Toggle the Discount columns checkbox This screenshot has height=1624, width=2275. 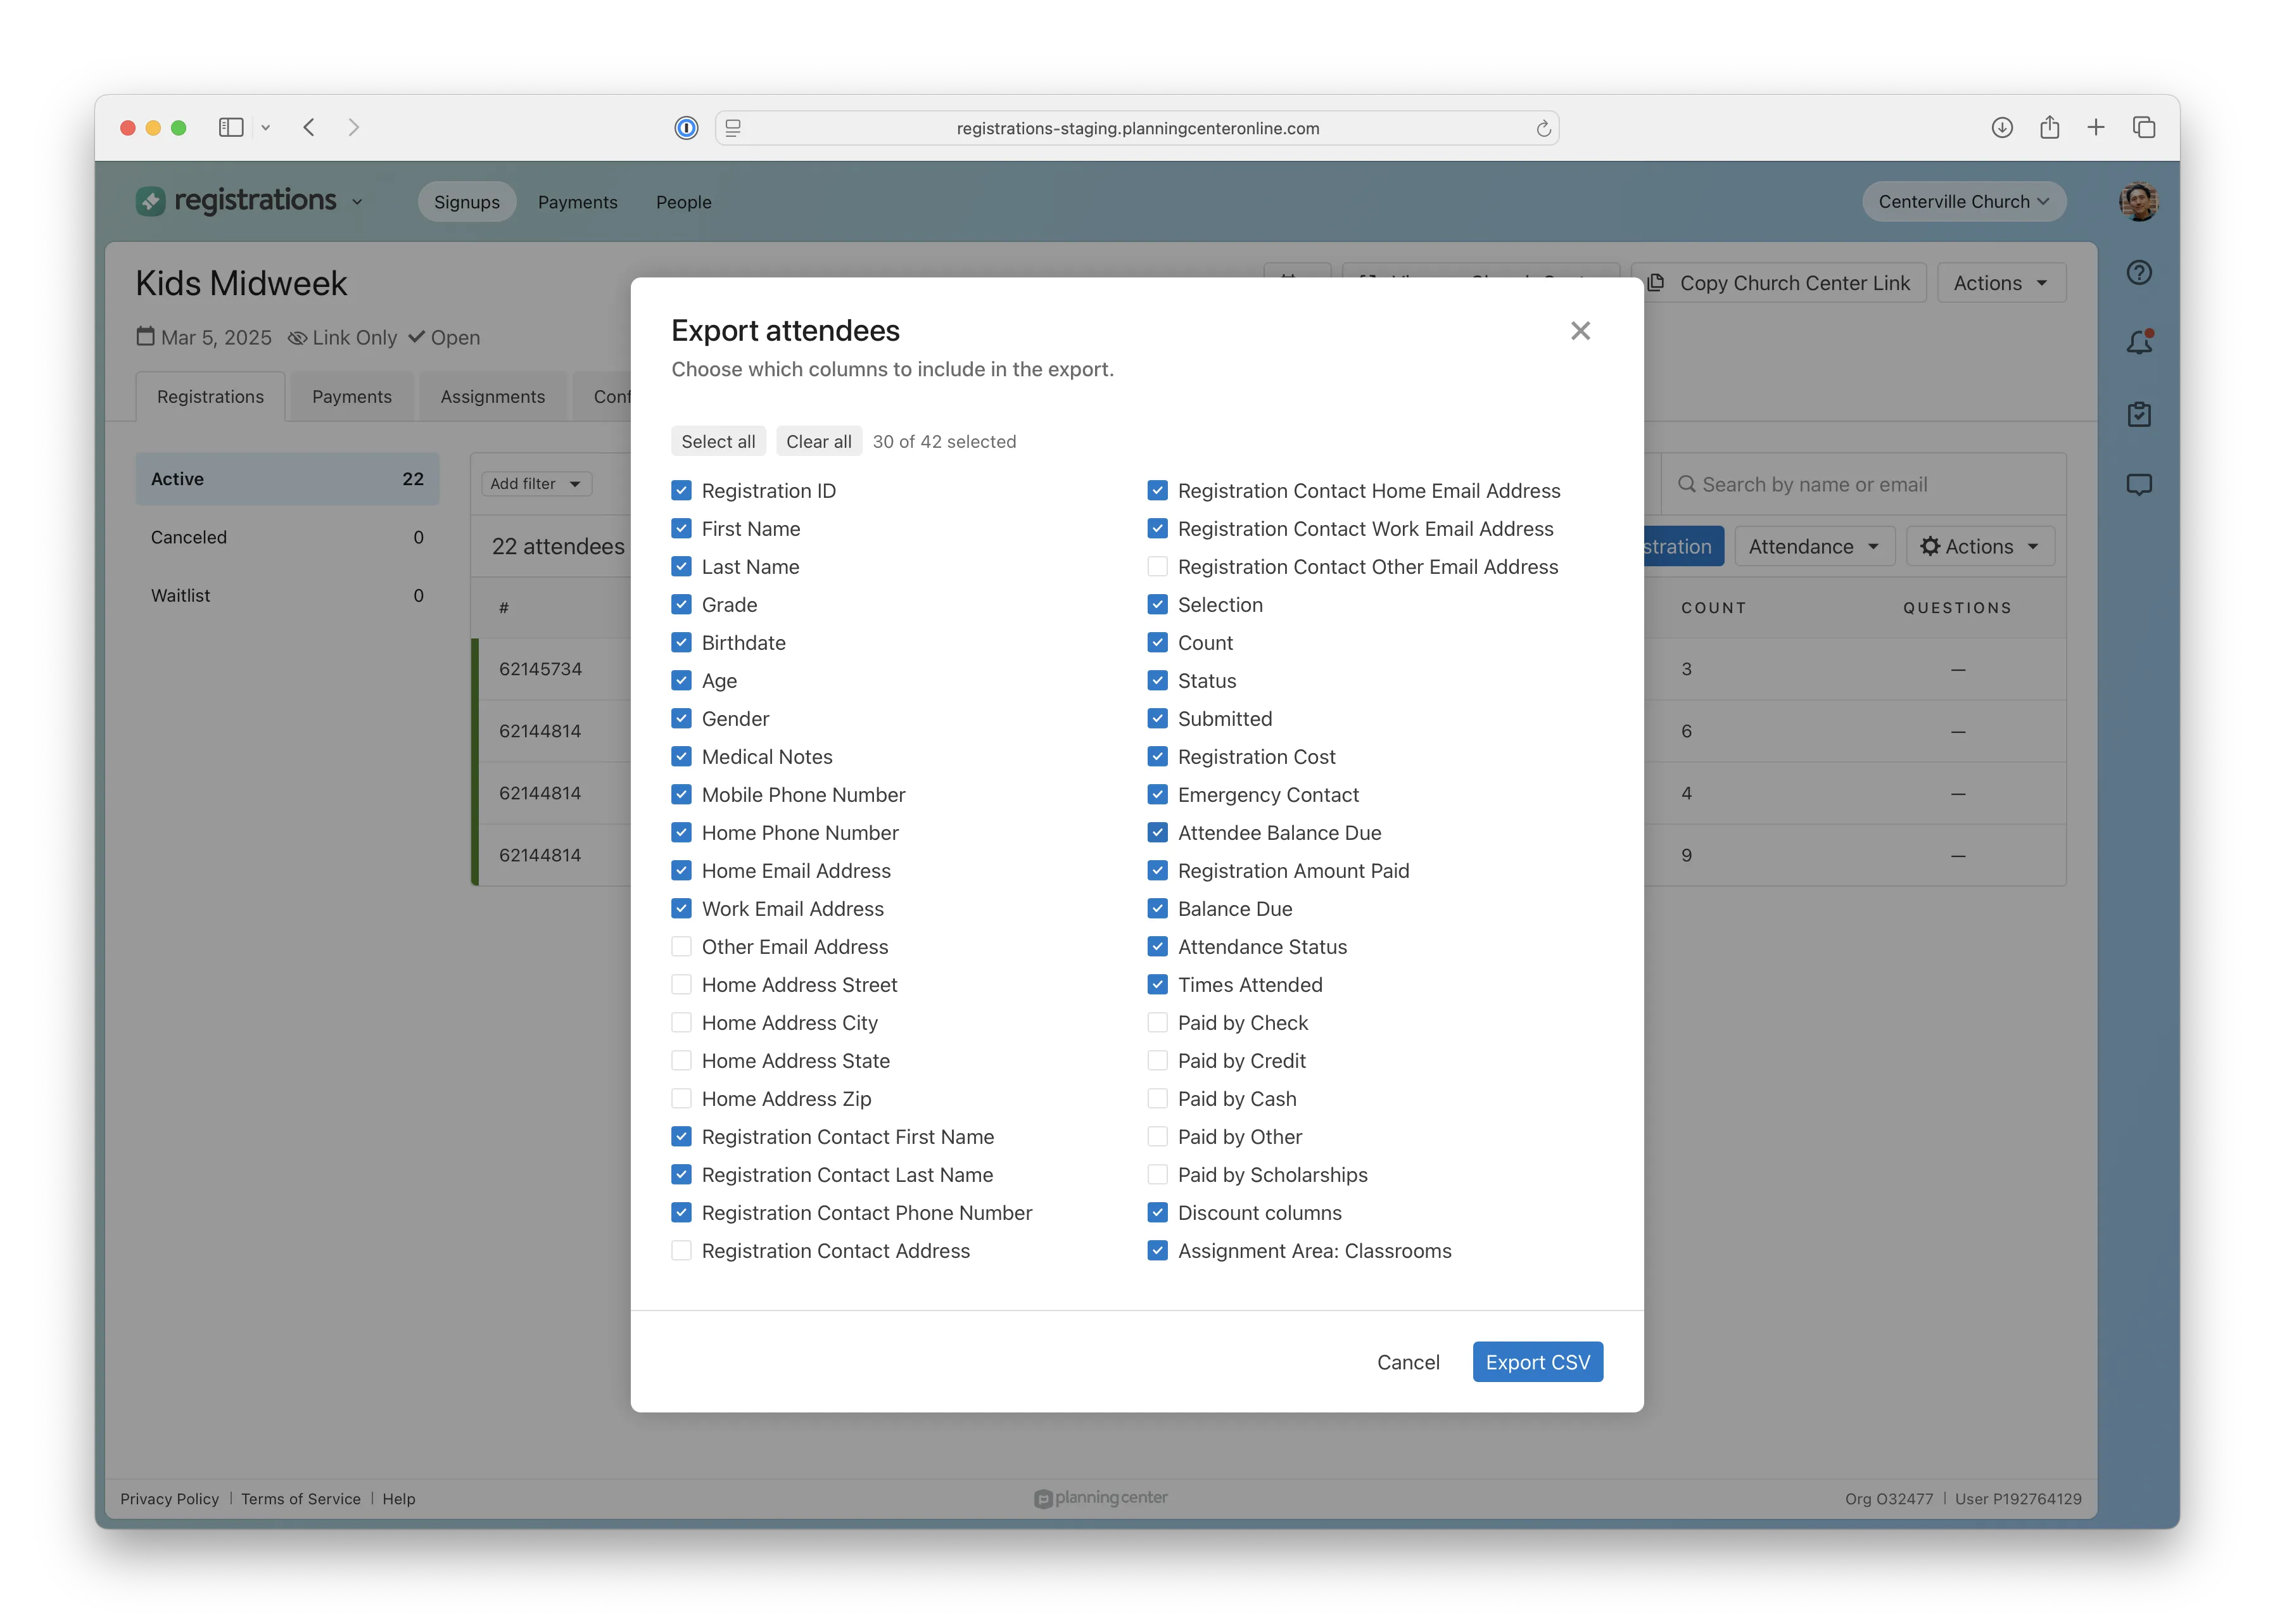tap(1157, 1212)
